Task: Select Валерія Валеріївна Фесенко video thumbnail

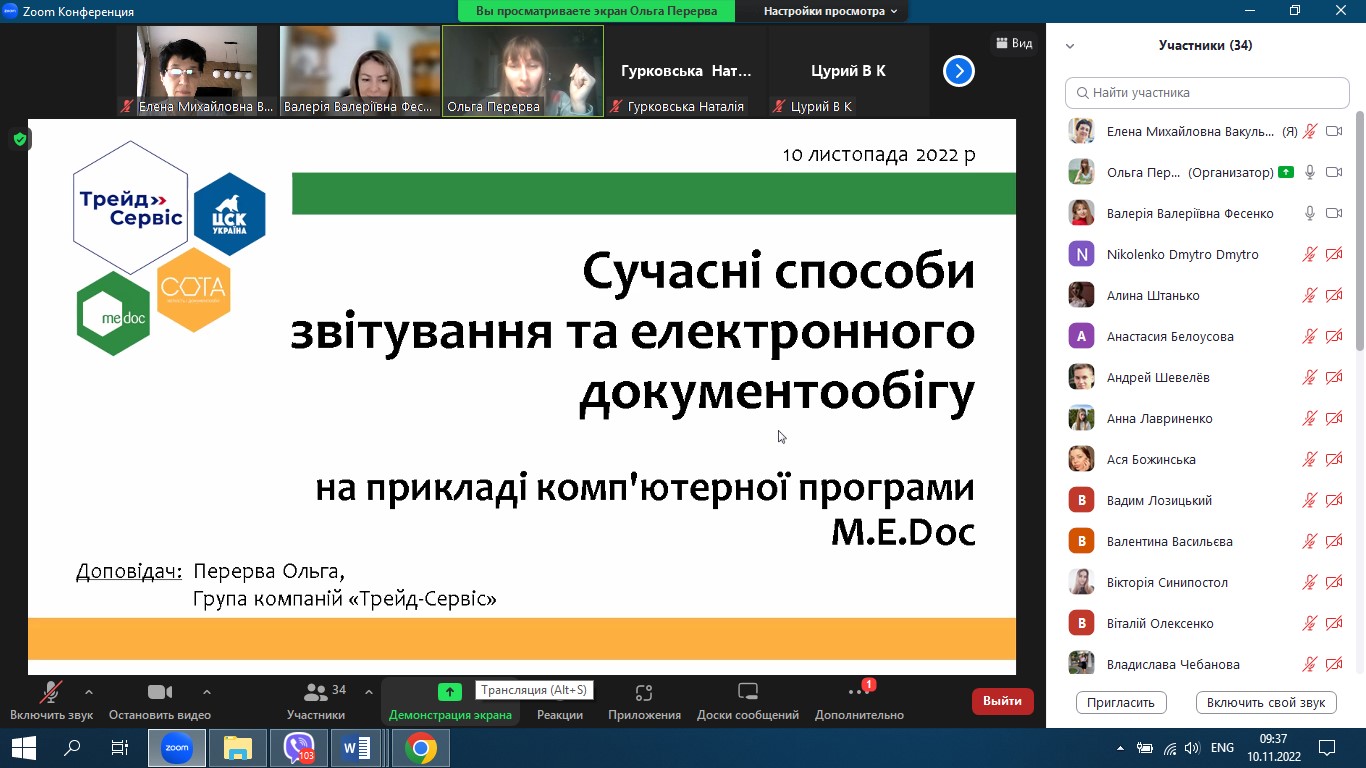Action: tap(359, 71)
